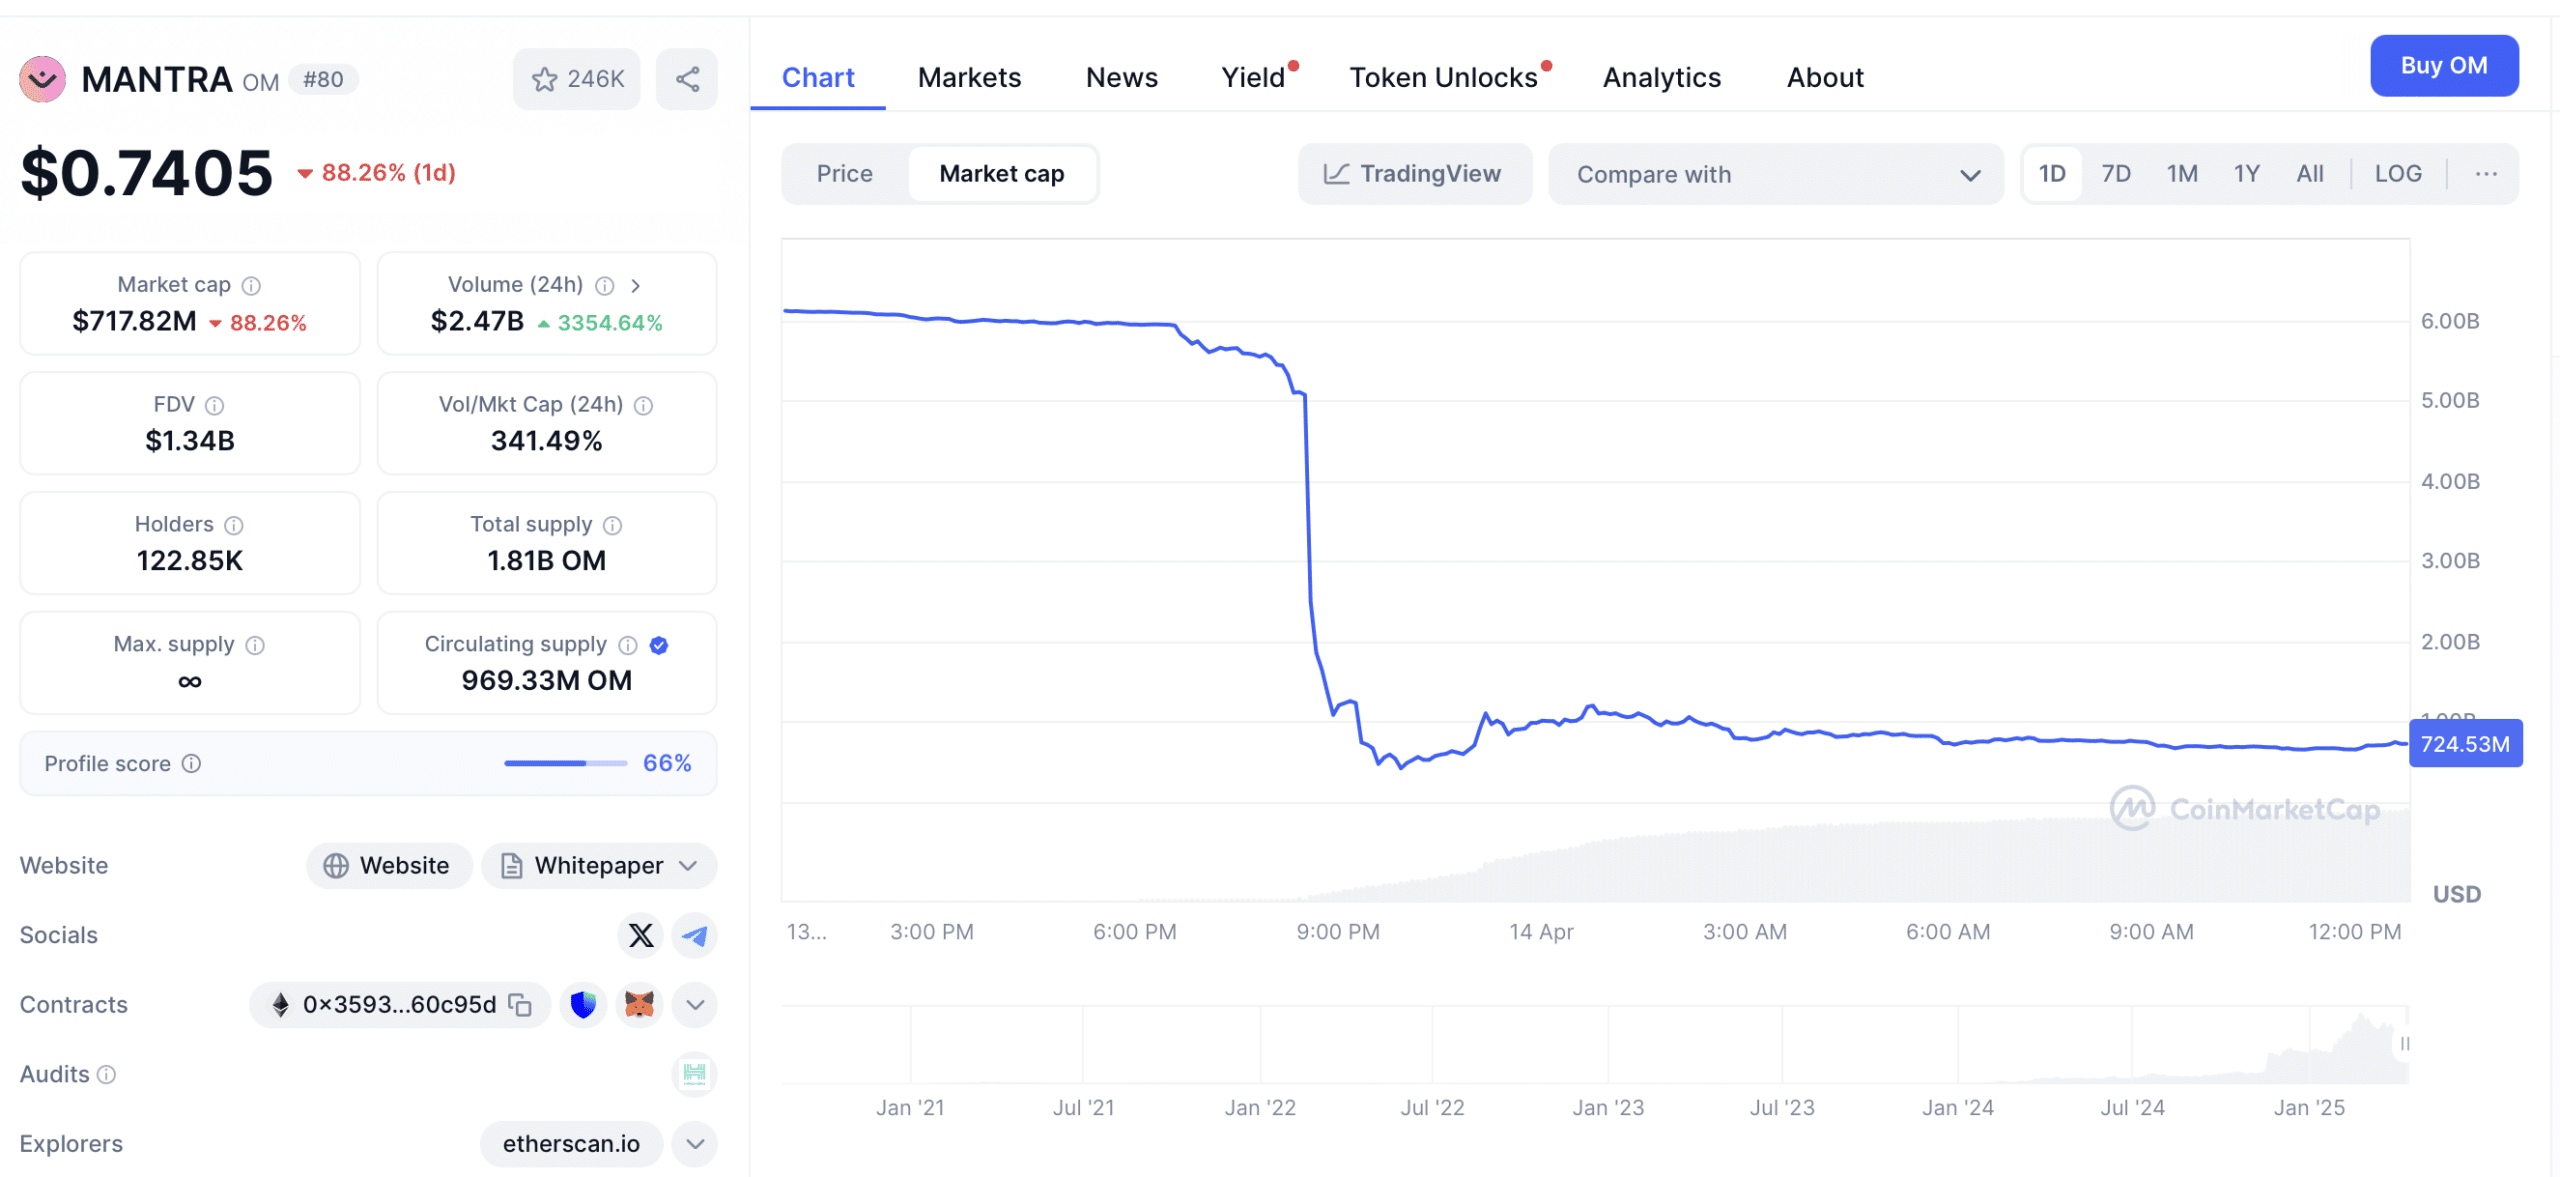This screenshot has width=2560, height=1177.
Task: Click the 0x3593...60c95d contract address
Action: point(399,1005)
